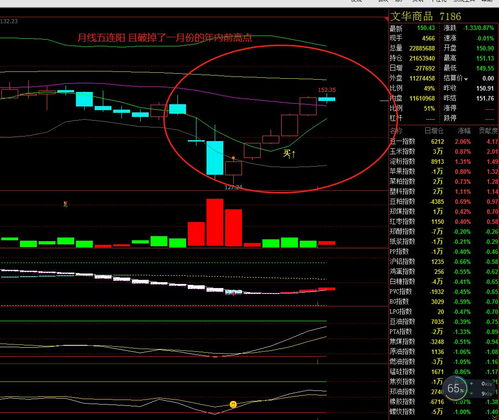The image size is (499, 420).
Task: Click the 贡献度 column header
Action: (x=488, y=131)
